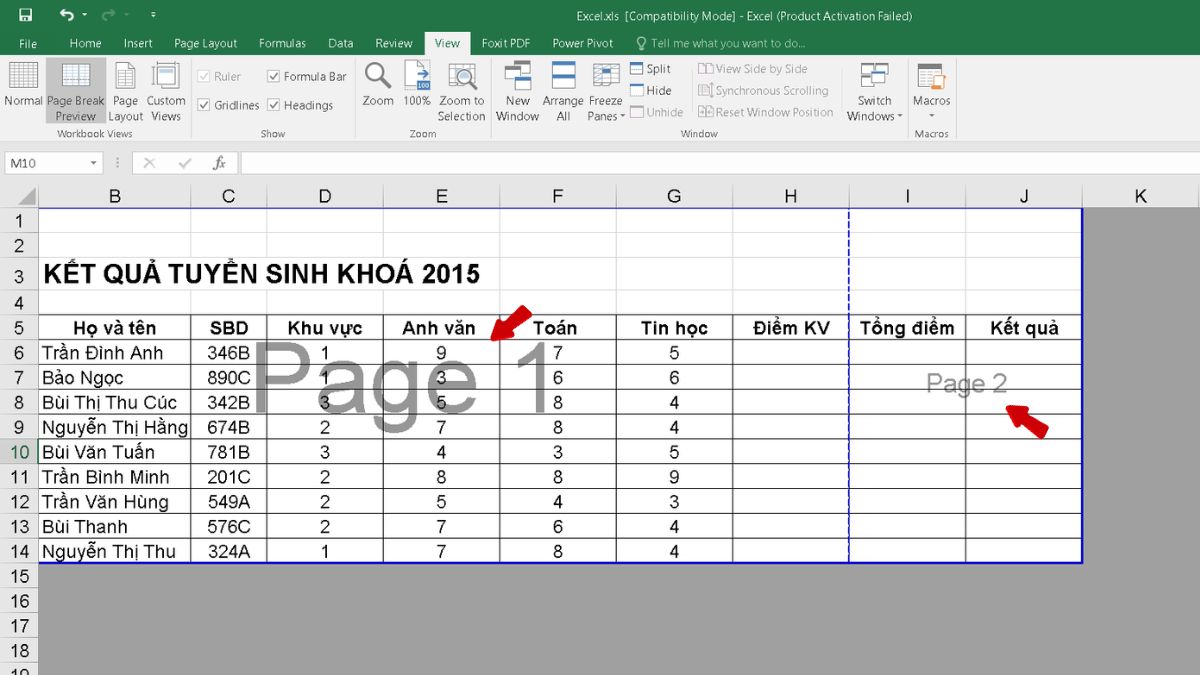Select cell Bùi Thanh
This screenshot has width=1200, height=675.
click(115, 527)
